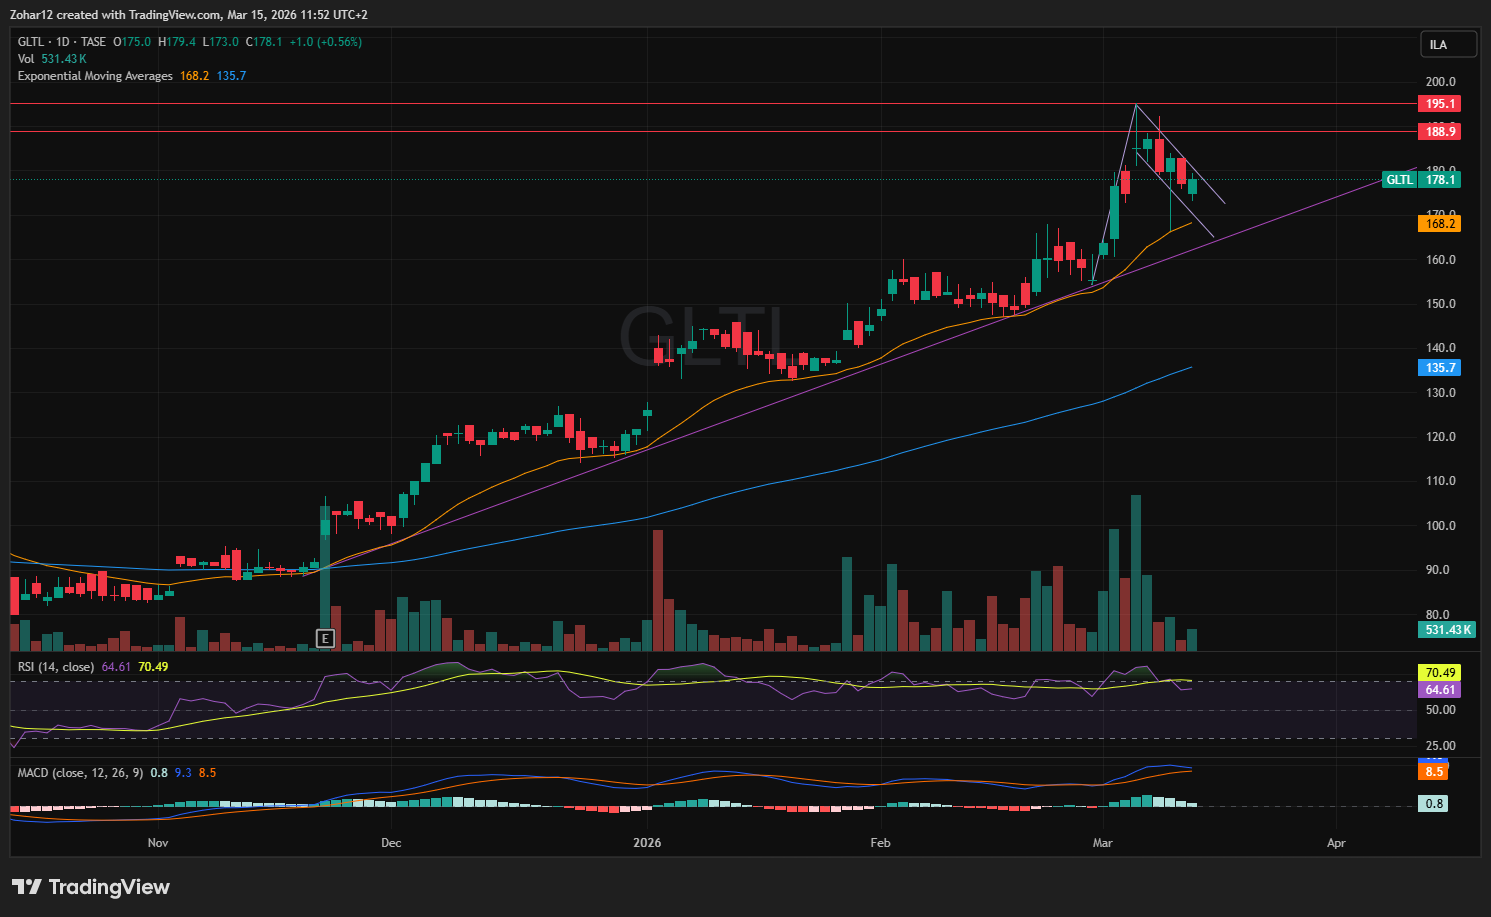
Task: Open the Exponential Moving Averages legend
Action: tap(95, 76)
